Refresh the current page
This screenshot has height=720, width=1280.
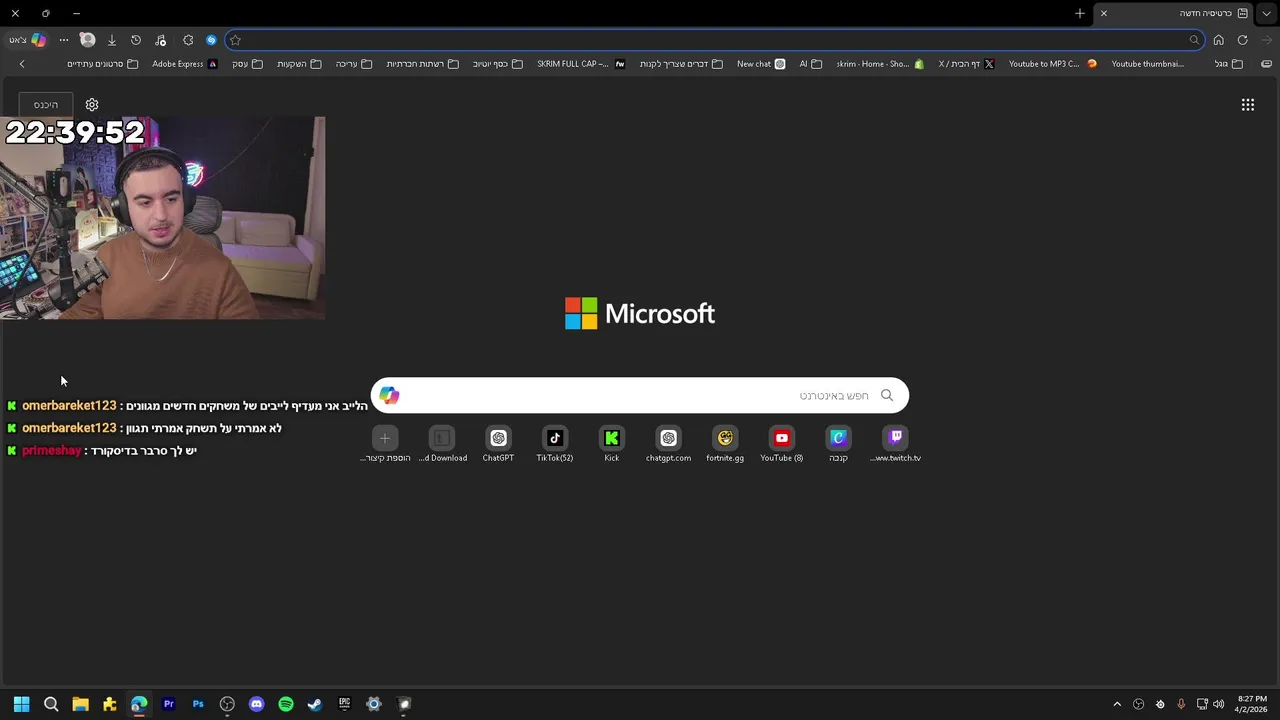coord(1242,40)
